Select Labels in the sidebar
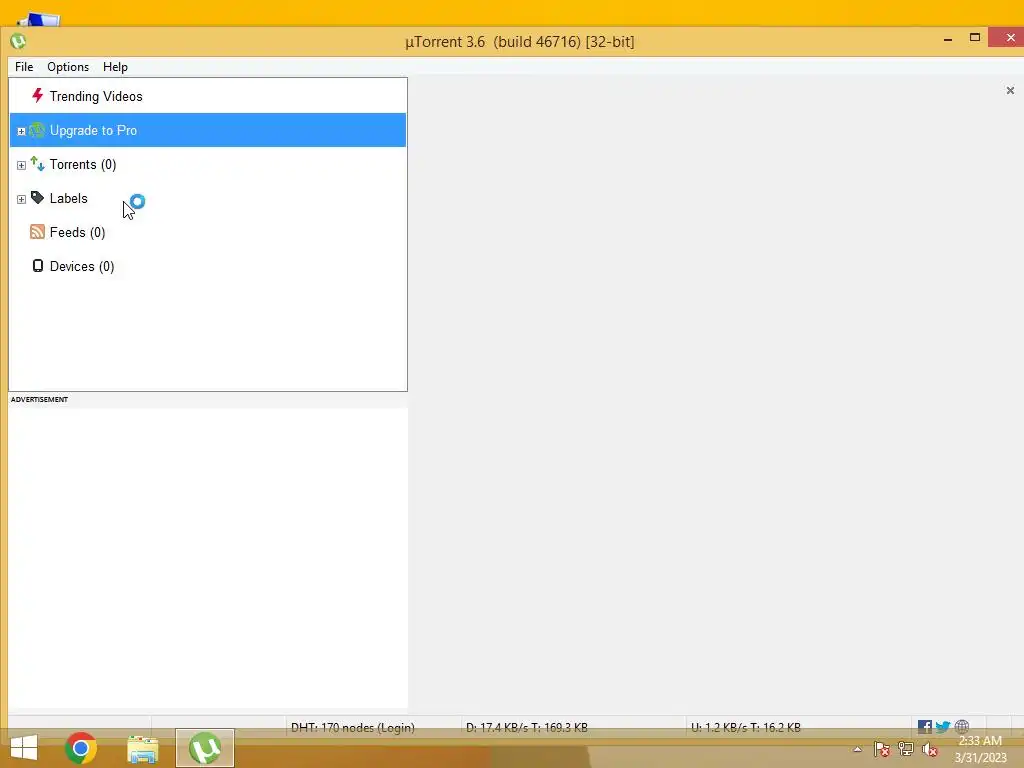This screenshot has width=1024, height=768. 69,199
